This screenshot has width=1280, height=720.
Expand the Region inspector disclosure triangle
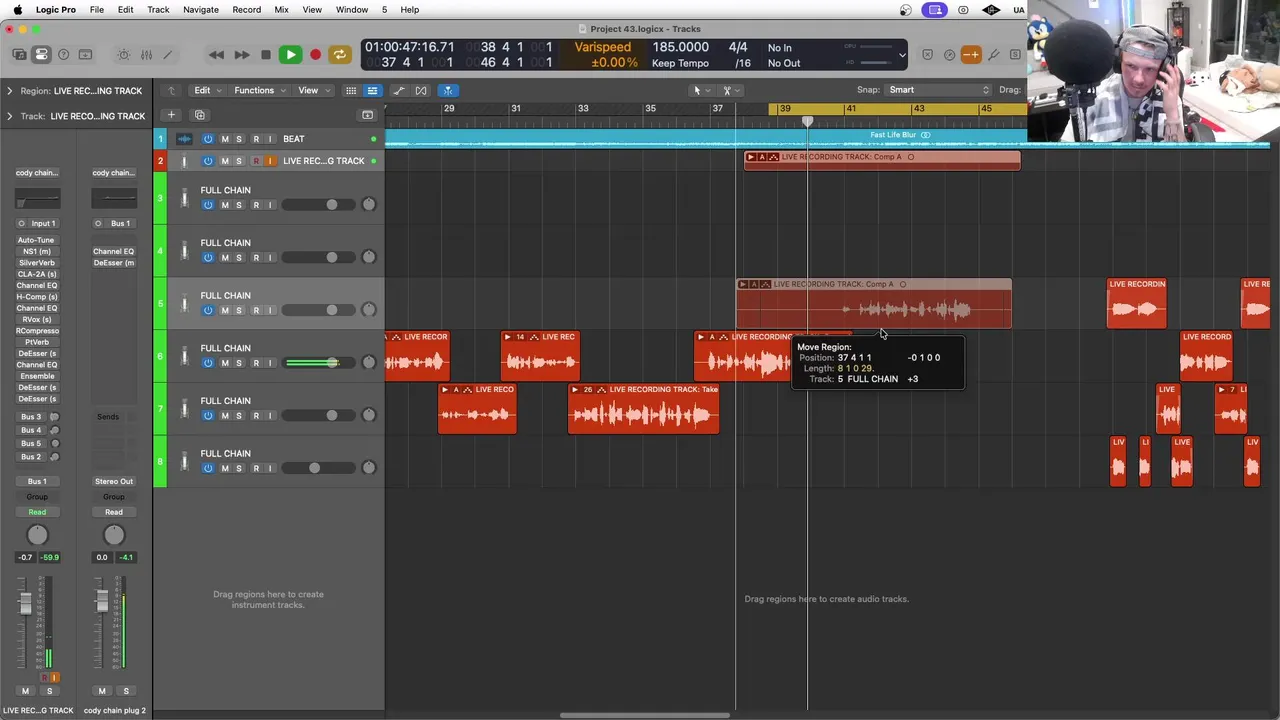[10, 91]
